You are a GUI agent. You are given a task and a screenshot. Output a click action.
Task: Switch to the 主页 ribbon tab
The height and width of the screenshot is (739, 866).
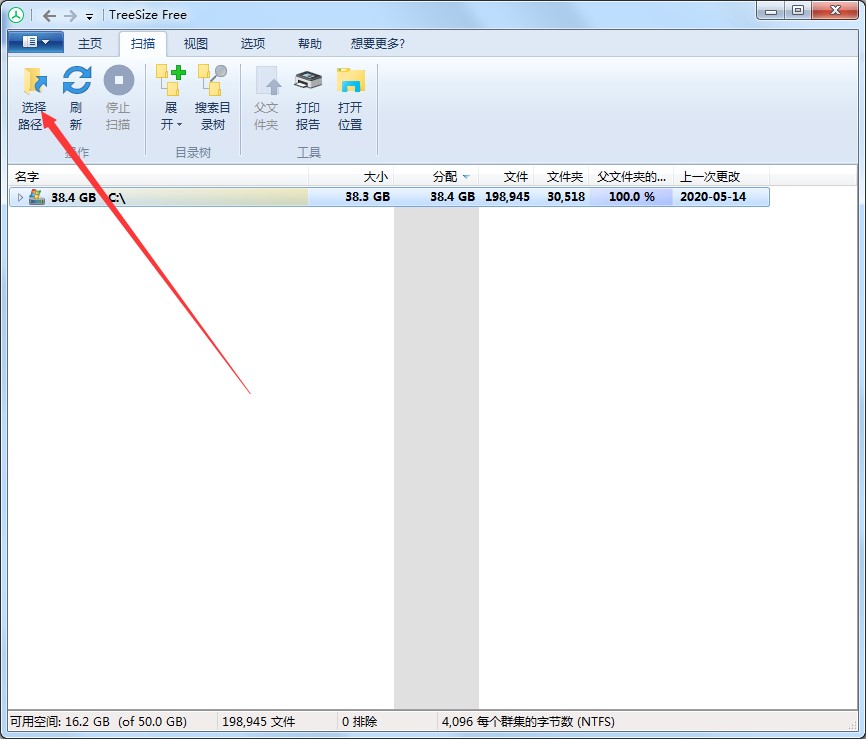pos(90,43)
